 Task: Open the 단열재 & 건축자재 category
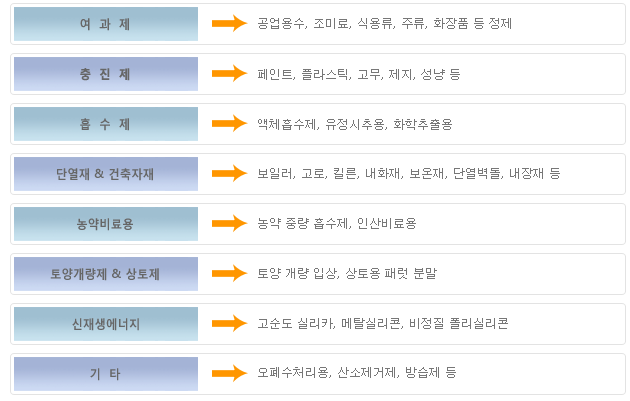click(x=106, y=174)
